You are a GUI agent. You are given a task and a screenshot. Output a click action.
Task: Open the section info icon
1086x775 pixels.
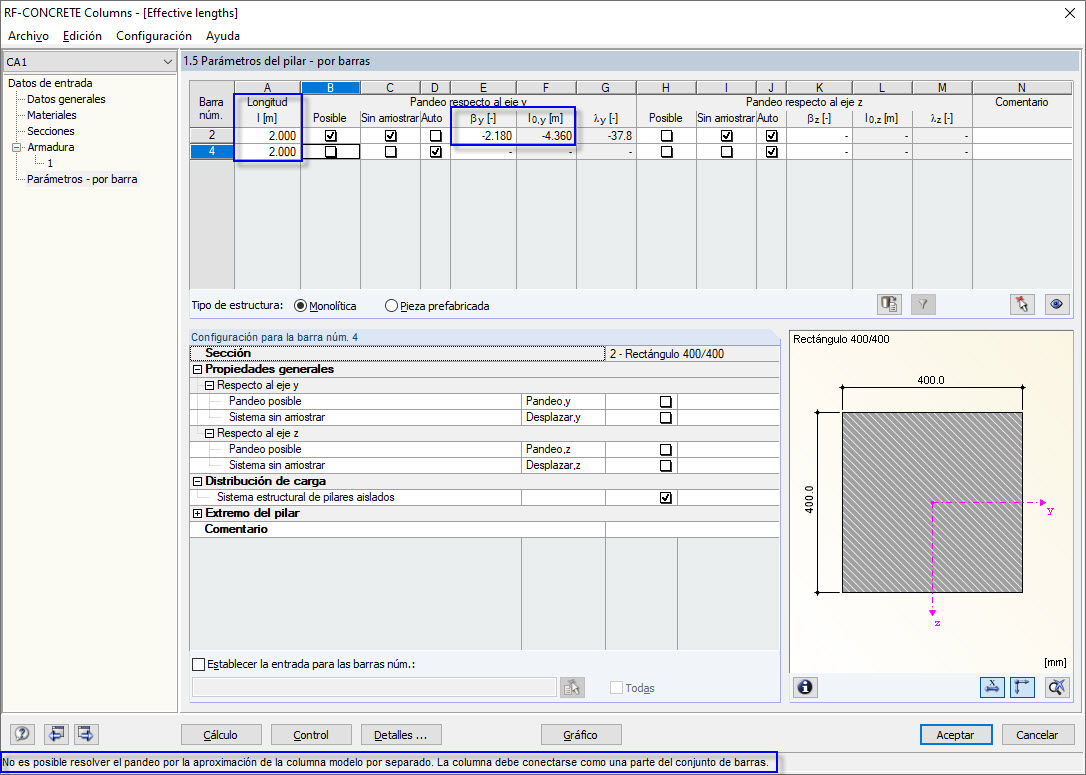[x=805, y=687]
